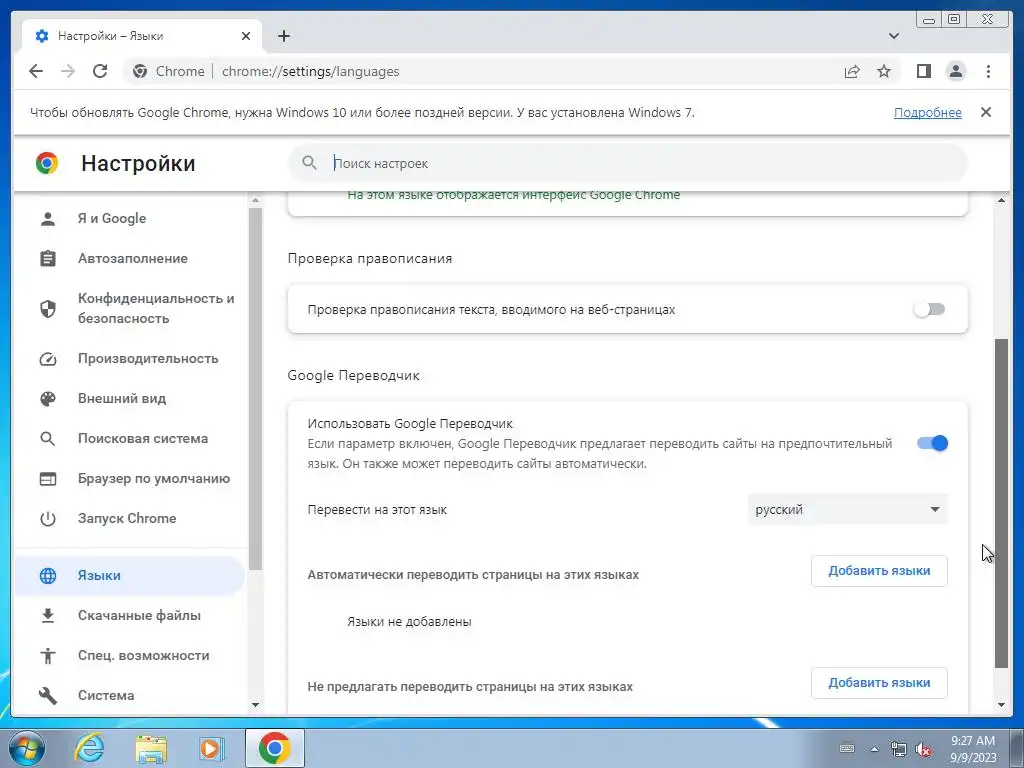The image size is (1024, 768).
Task: Click the Автозаполнение clipboard icon
Action: point(48,259)
